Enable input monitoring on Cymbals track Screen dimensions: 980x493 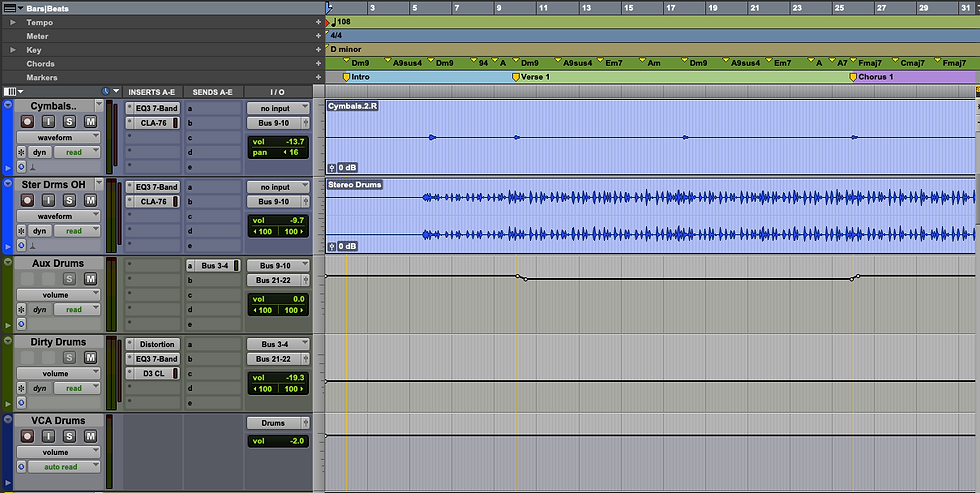pyautogui.click(x=48, y=121)
